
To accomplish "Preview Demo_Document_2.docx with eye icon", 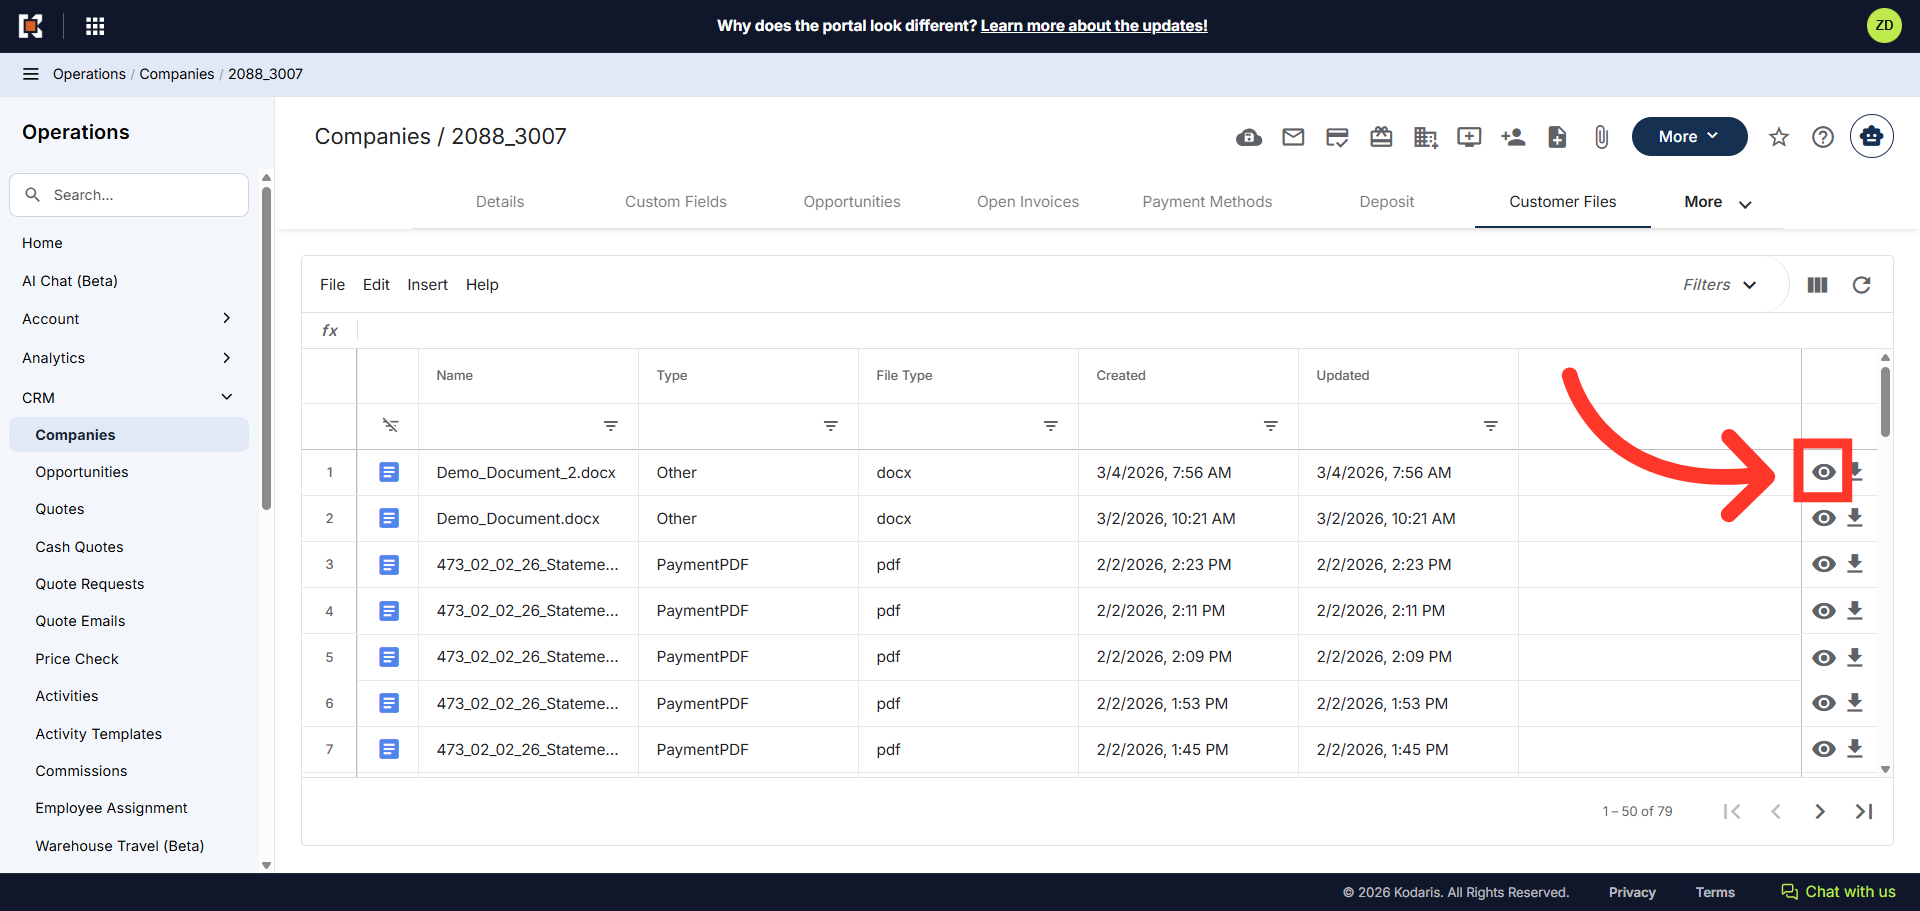I will pos(1824,472).
